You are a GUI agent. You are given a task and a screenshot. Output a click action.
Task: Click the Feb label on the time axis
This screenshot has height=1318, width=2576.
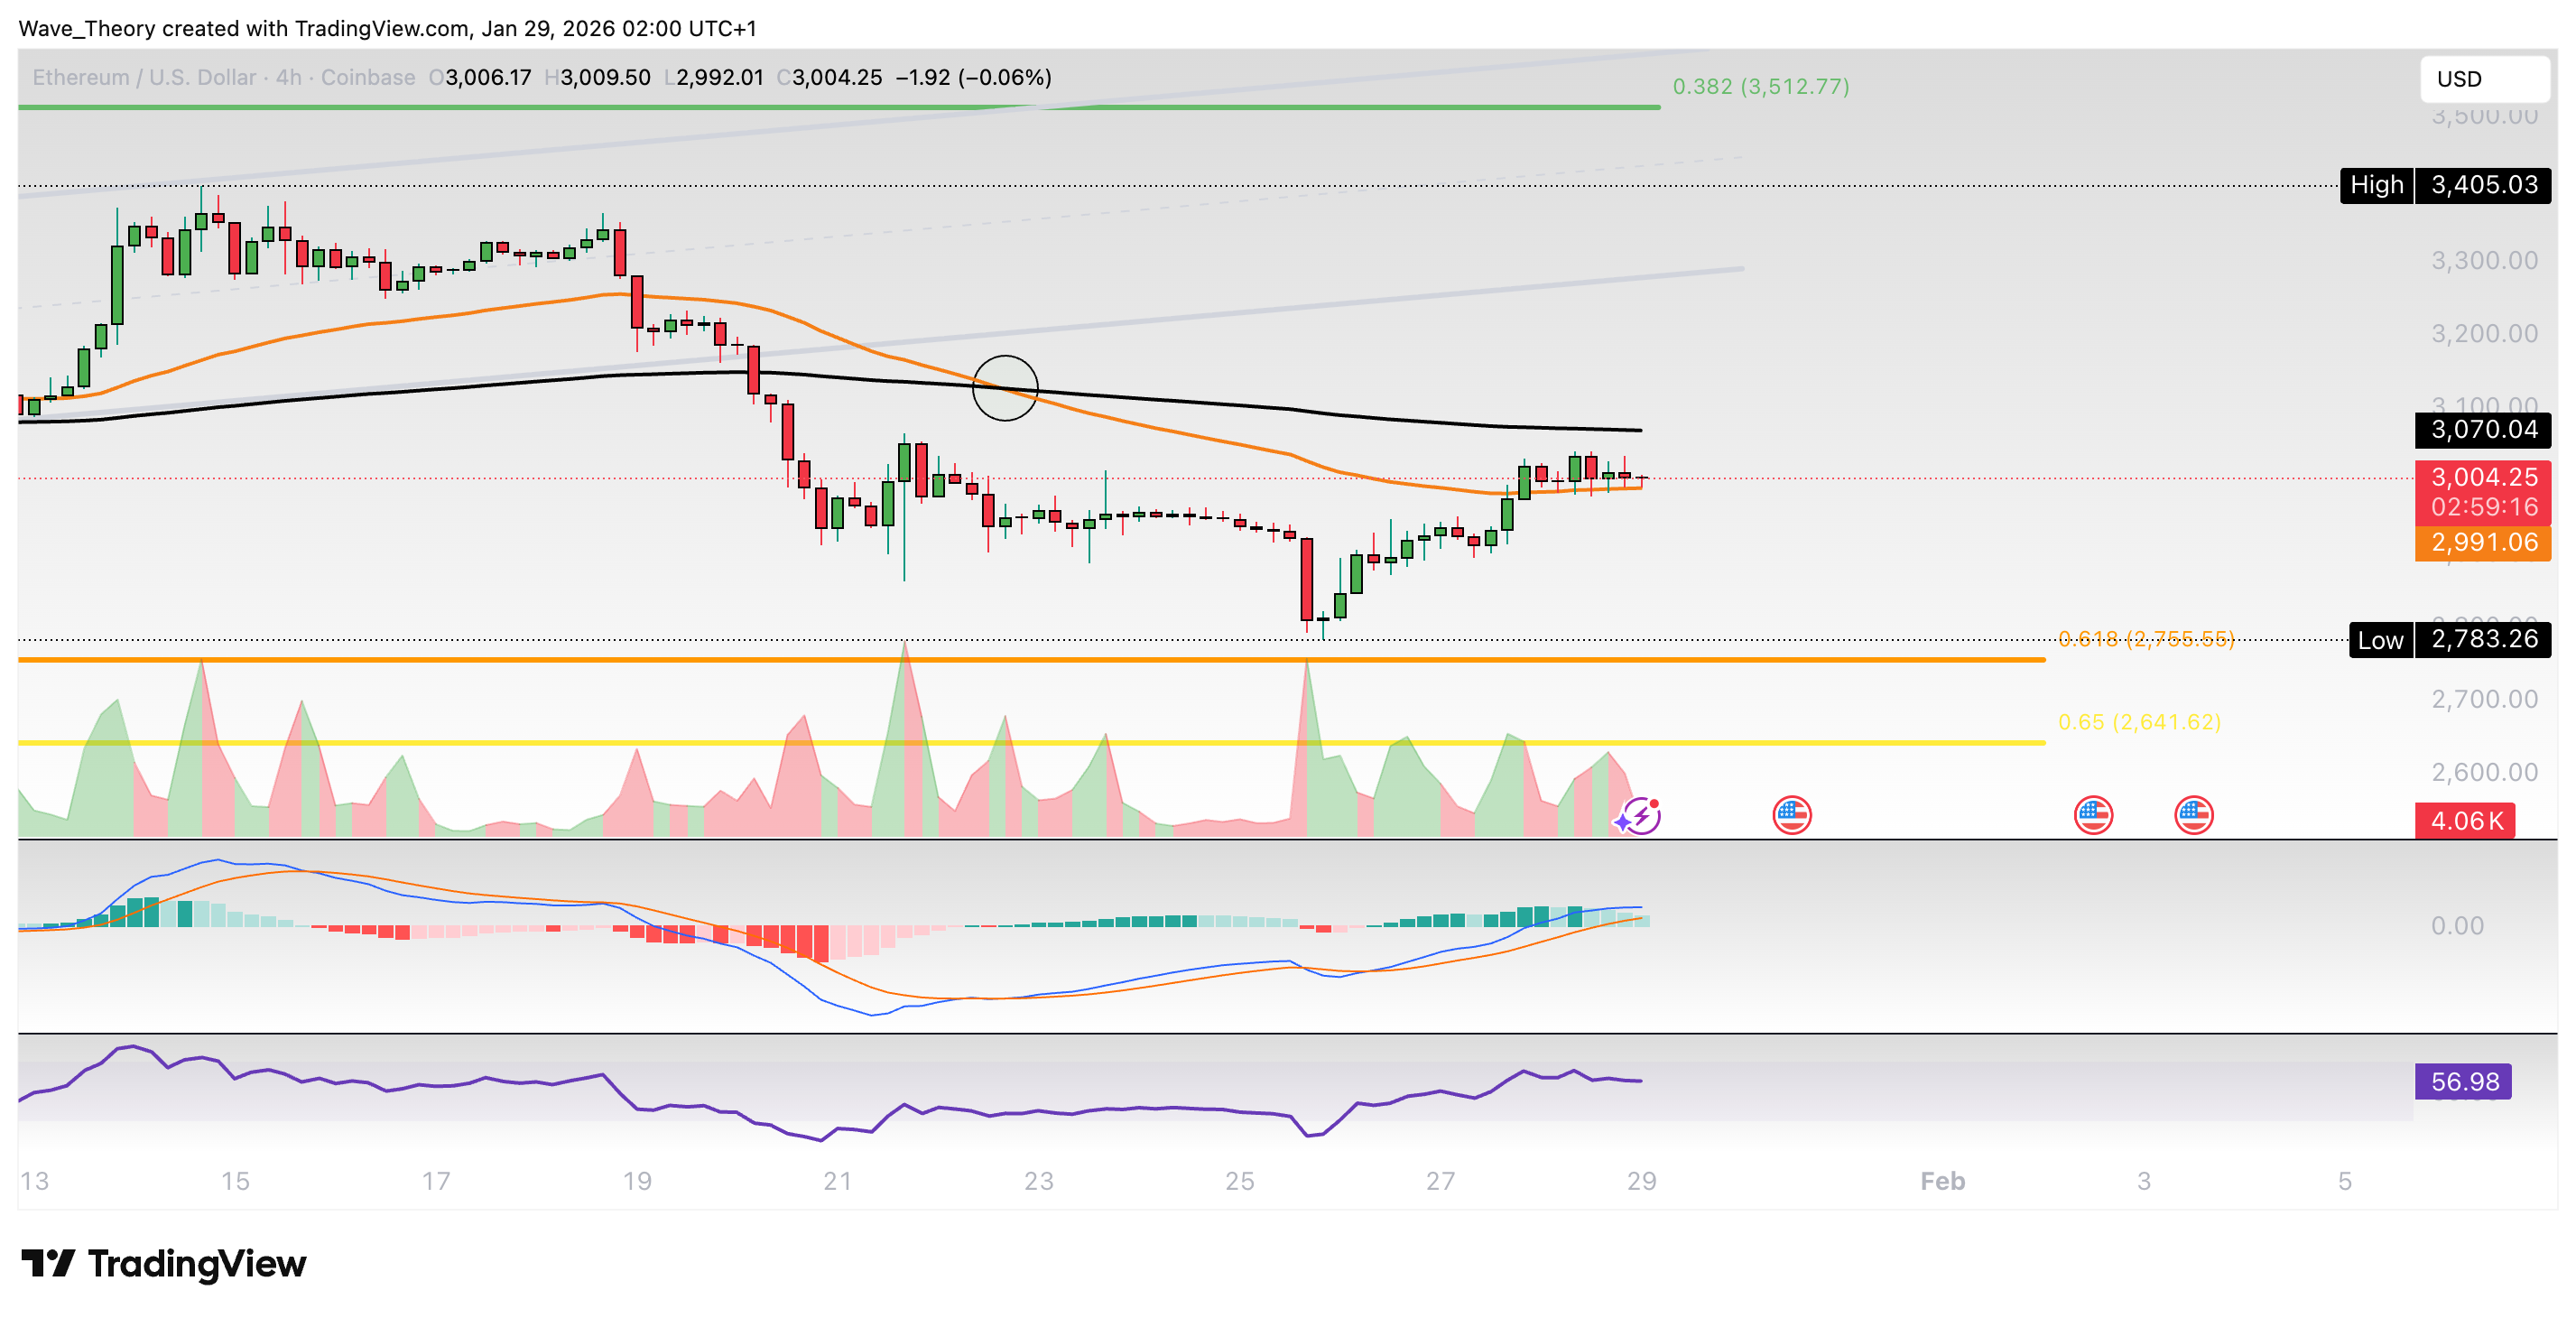[x=1942, y=1180]
